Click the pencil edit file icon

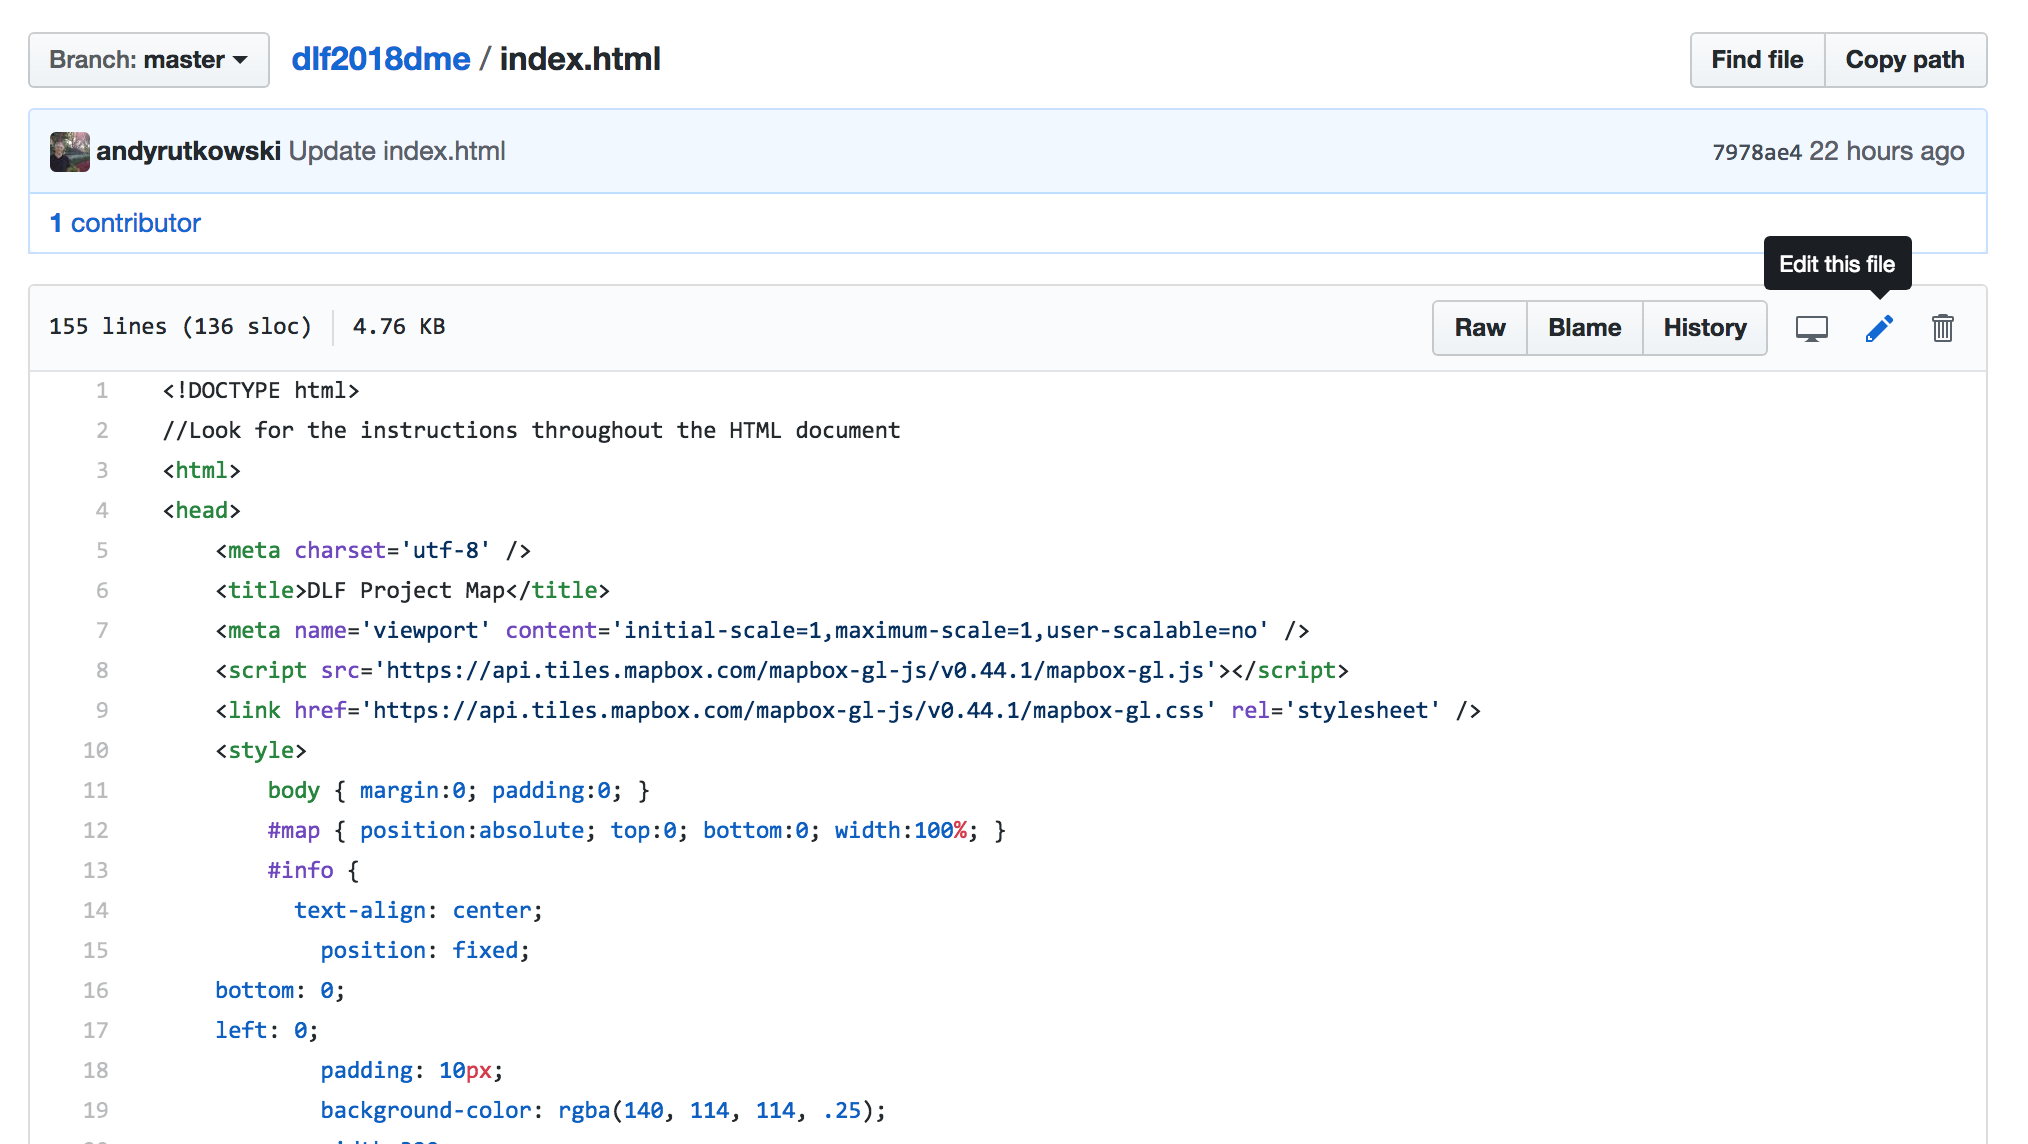(1879, 328)
